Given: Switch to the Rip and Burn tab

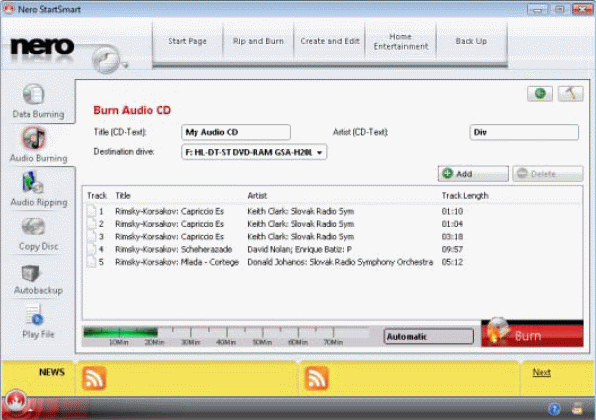Looking at the screenshot, I should tap(258, 41).
